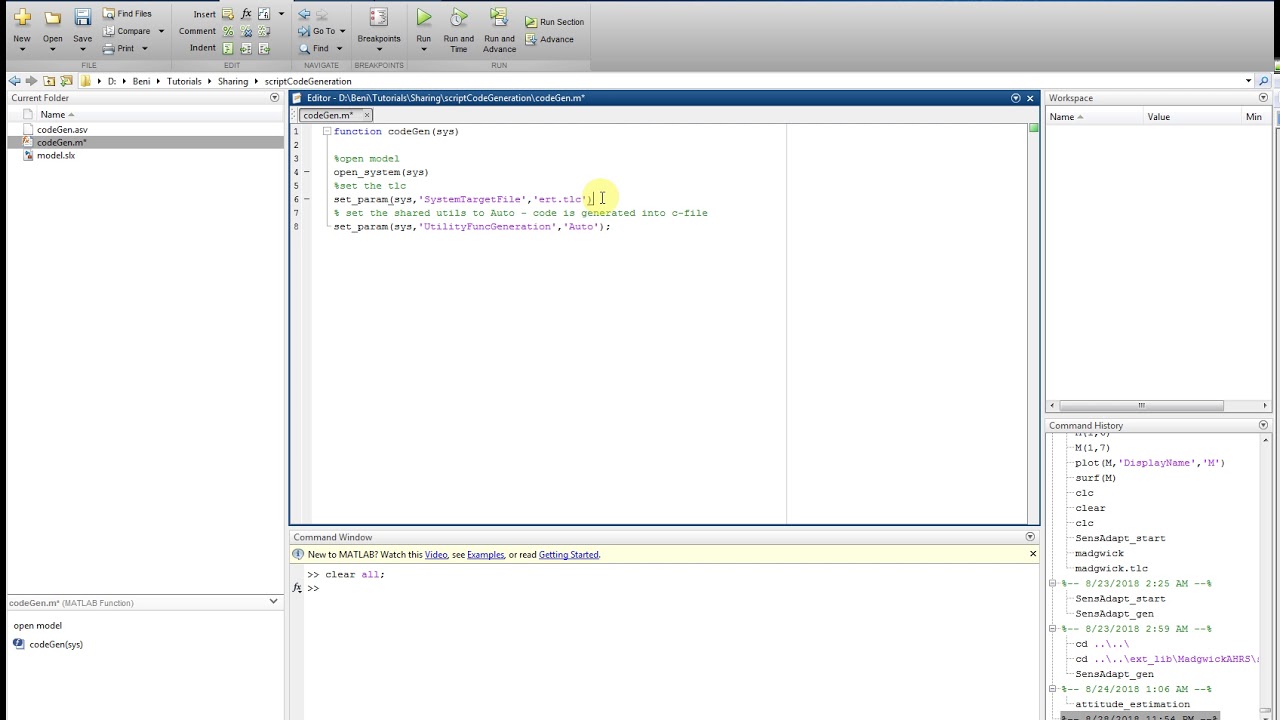The height and width of the screenshot is (720, 1280).
Task: Click the address bar search icon
Action: click(x=1264, y=81)
